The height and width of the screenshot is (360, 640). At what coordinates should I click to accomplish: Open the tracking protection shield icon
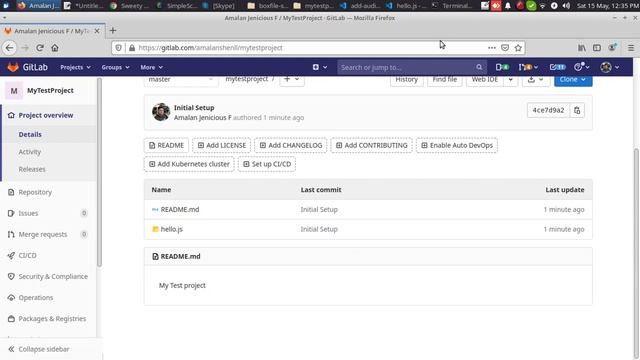tap(118, 48)
